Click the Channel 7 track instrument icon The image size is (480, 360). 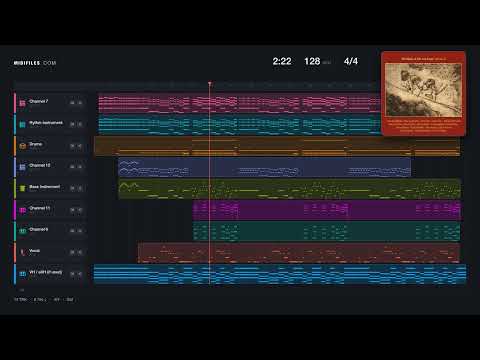tap(22, 103)
